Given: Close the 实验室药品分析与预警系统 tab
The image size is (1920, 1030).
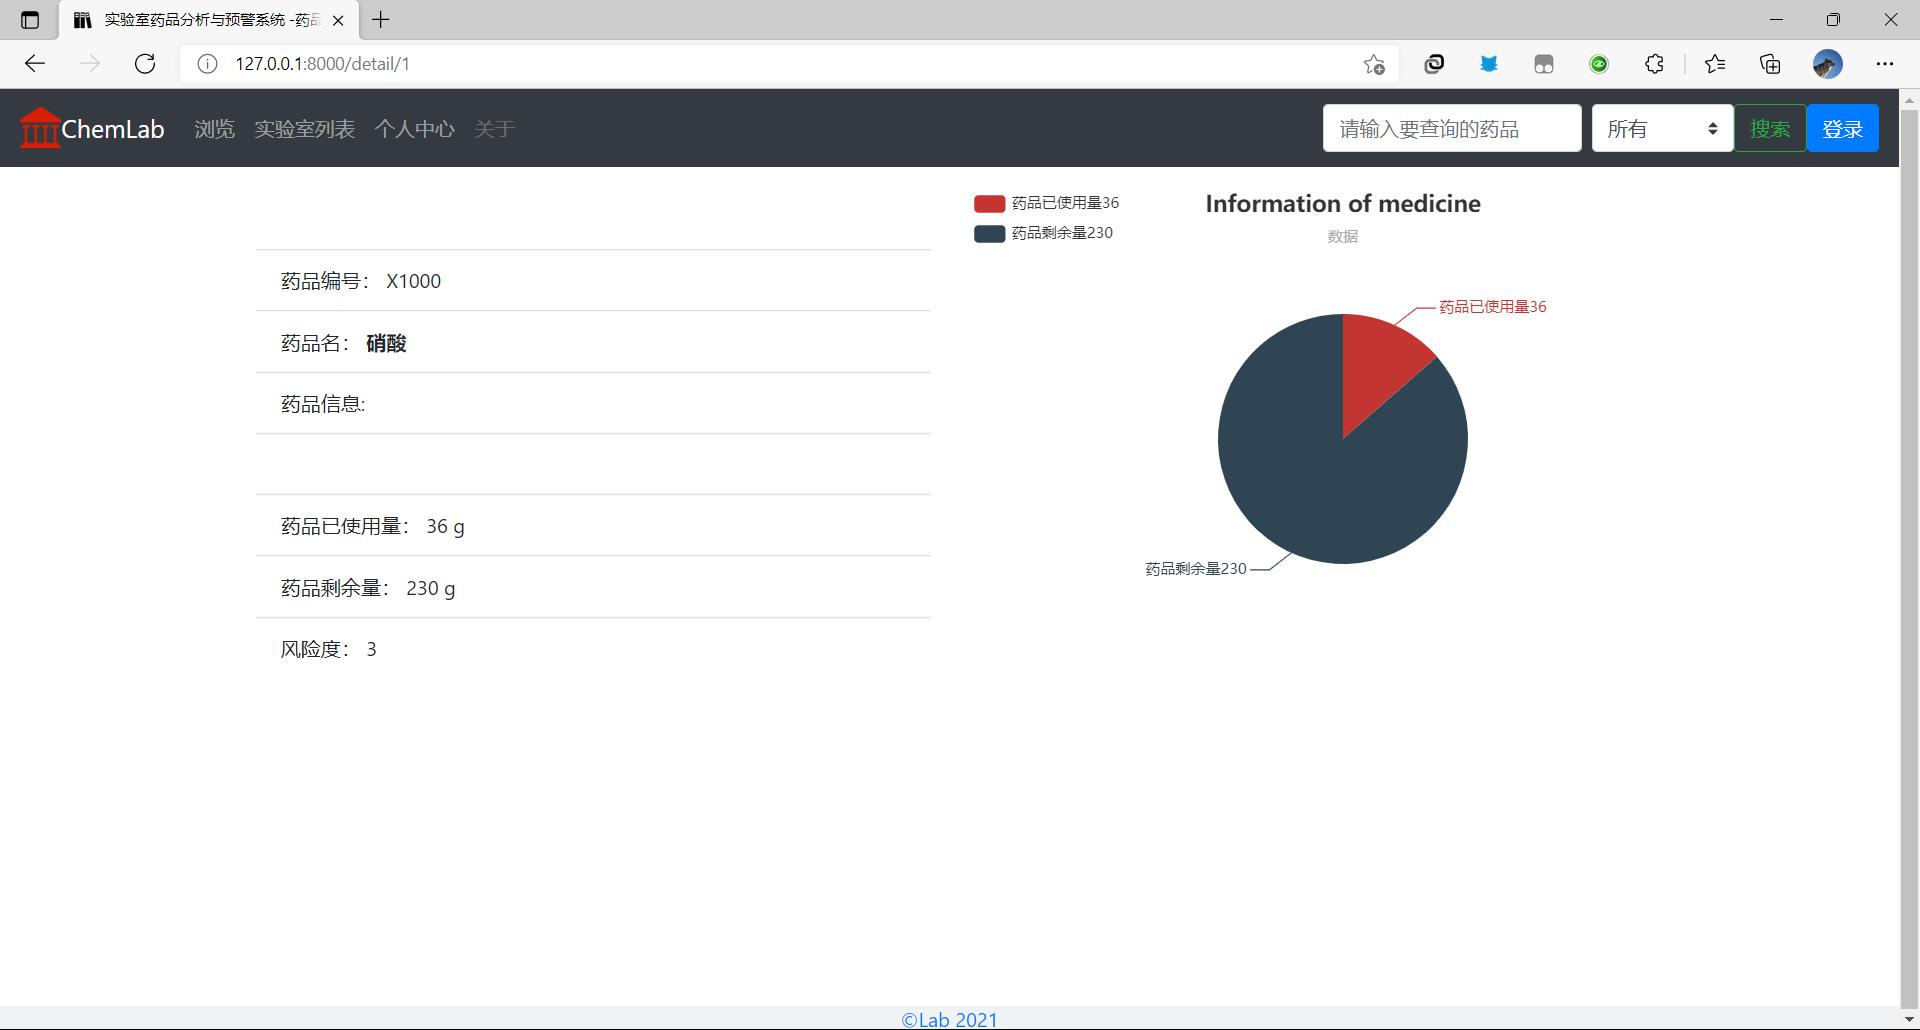Looking at the screenshot, I should 338,20.
